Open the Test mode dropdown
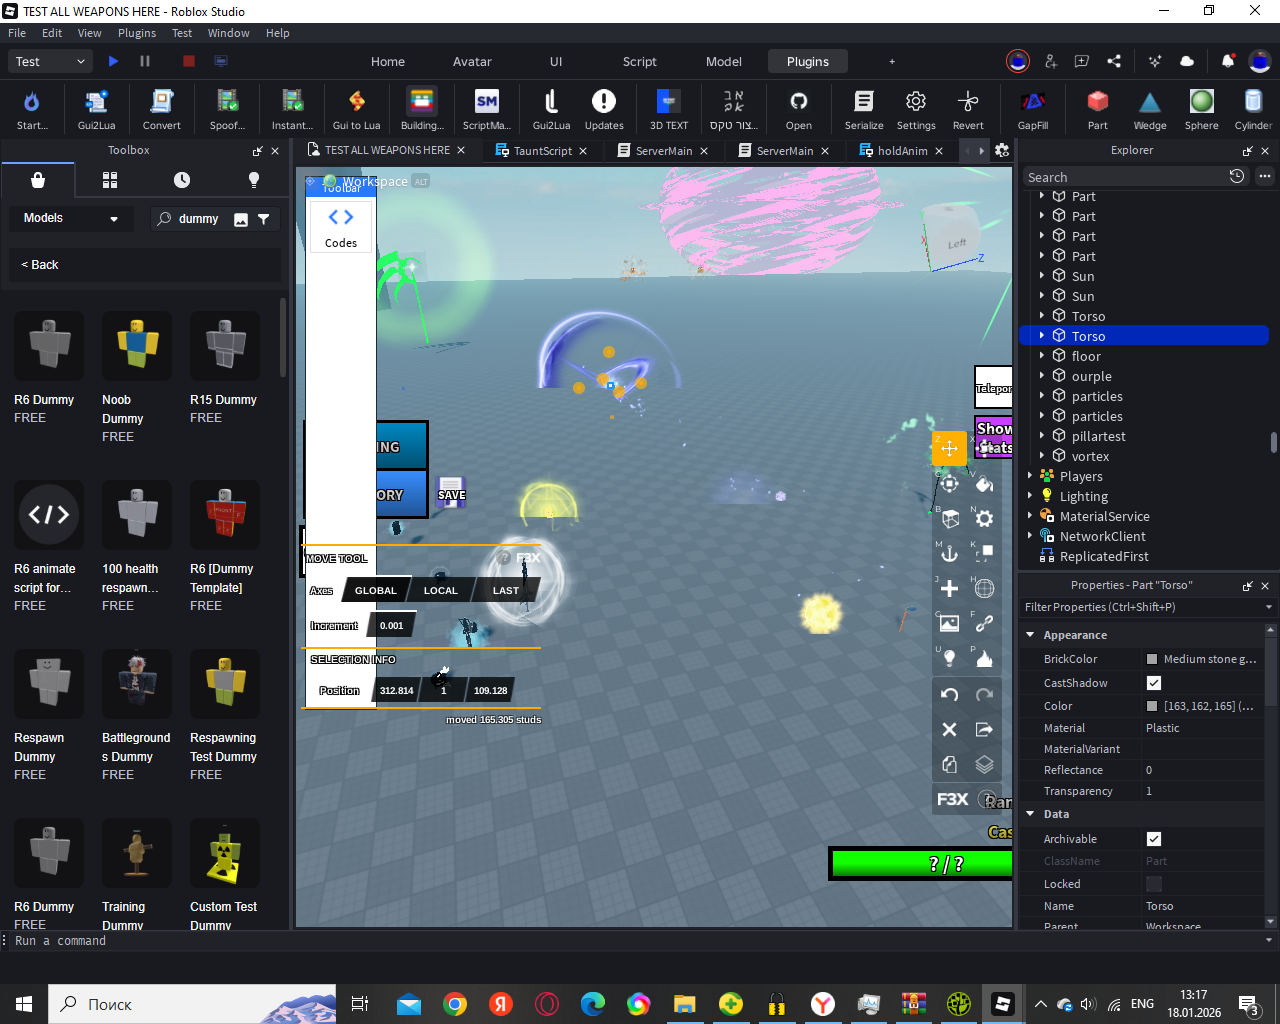1280x1024 pixels. click(x=52, y=61)
